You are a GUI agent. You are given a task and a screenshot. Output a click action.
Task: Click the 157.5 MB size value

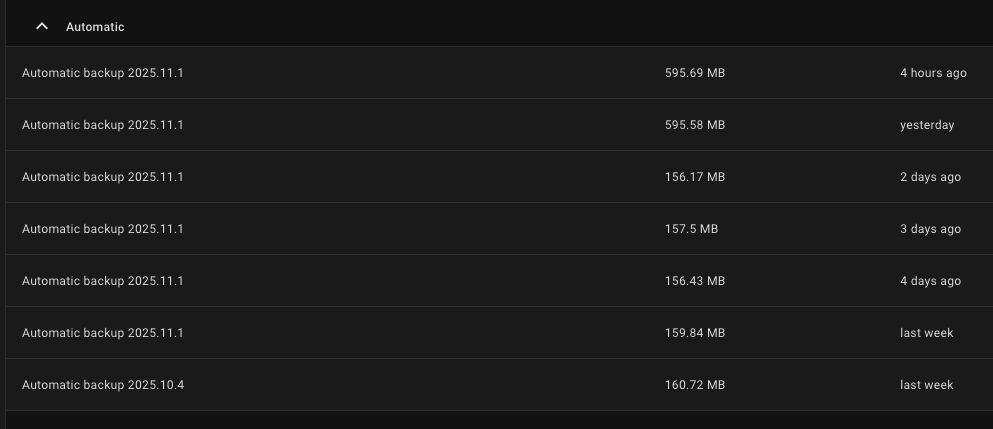click(x=691, y=229)
